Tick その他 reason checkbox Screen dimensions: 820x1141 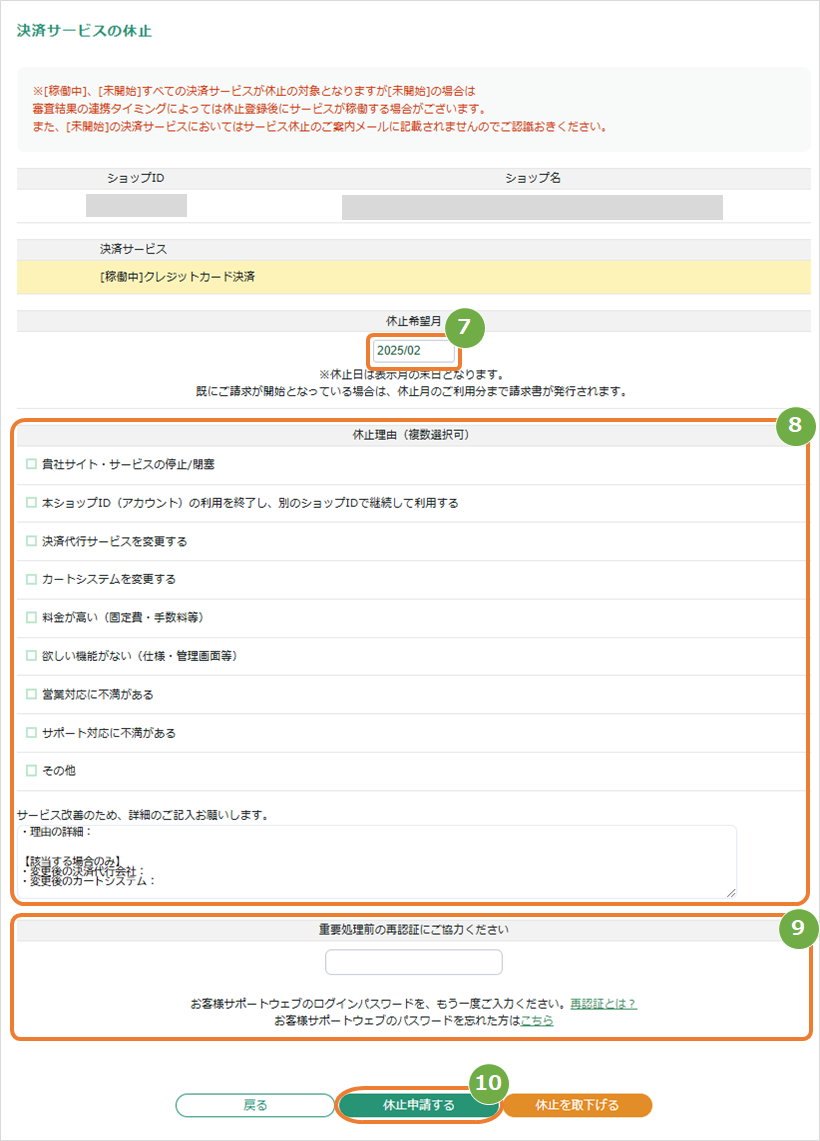coord(31,770)
